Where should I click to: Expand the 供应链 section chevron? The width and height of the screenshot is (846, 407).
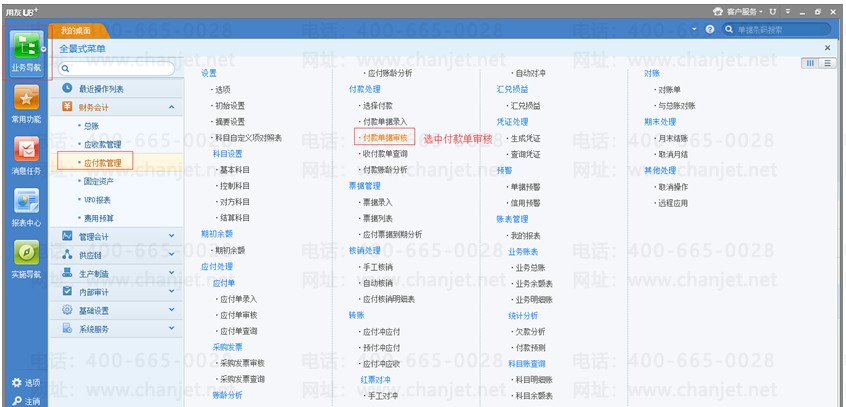tap(172, 254)
